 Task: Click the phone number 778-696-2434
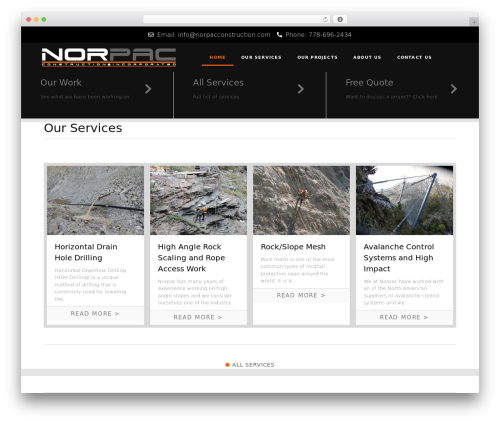[x=330, y=35]
